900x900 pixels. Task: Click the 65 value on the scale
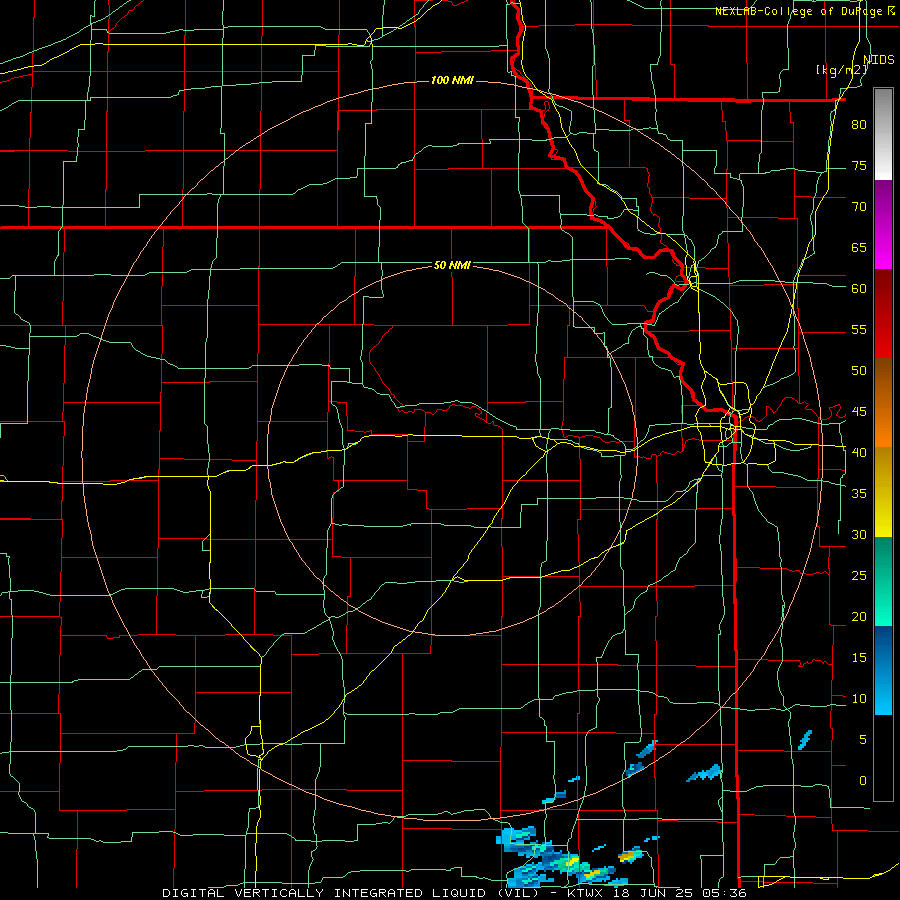click(859, 247)
